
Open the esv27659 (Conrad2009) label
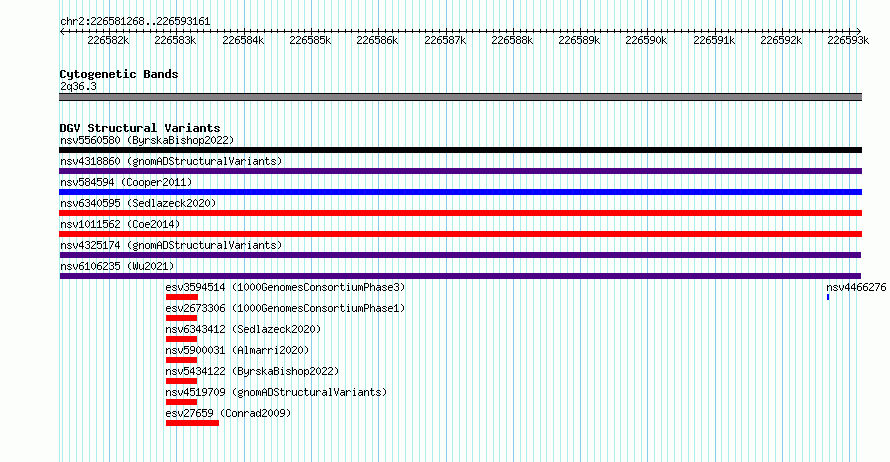click(x=228, y=413)
